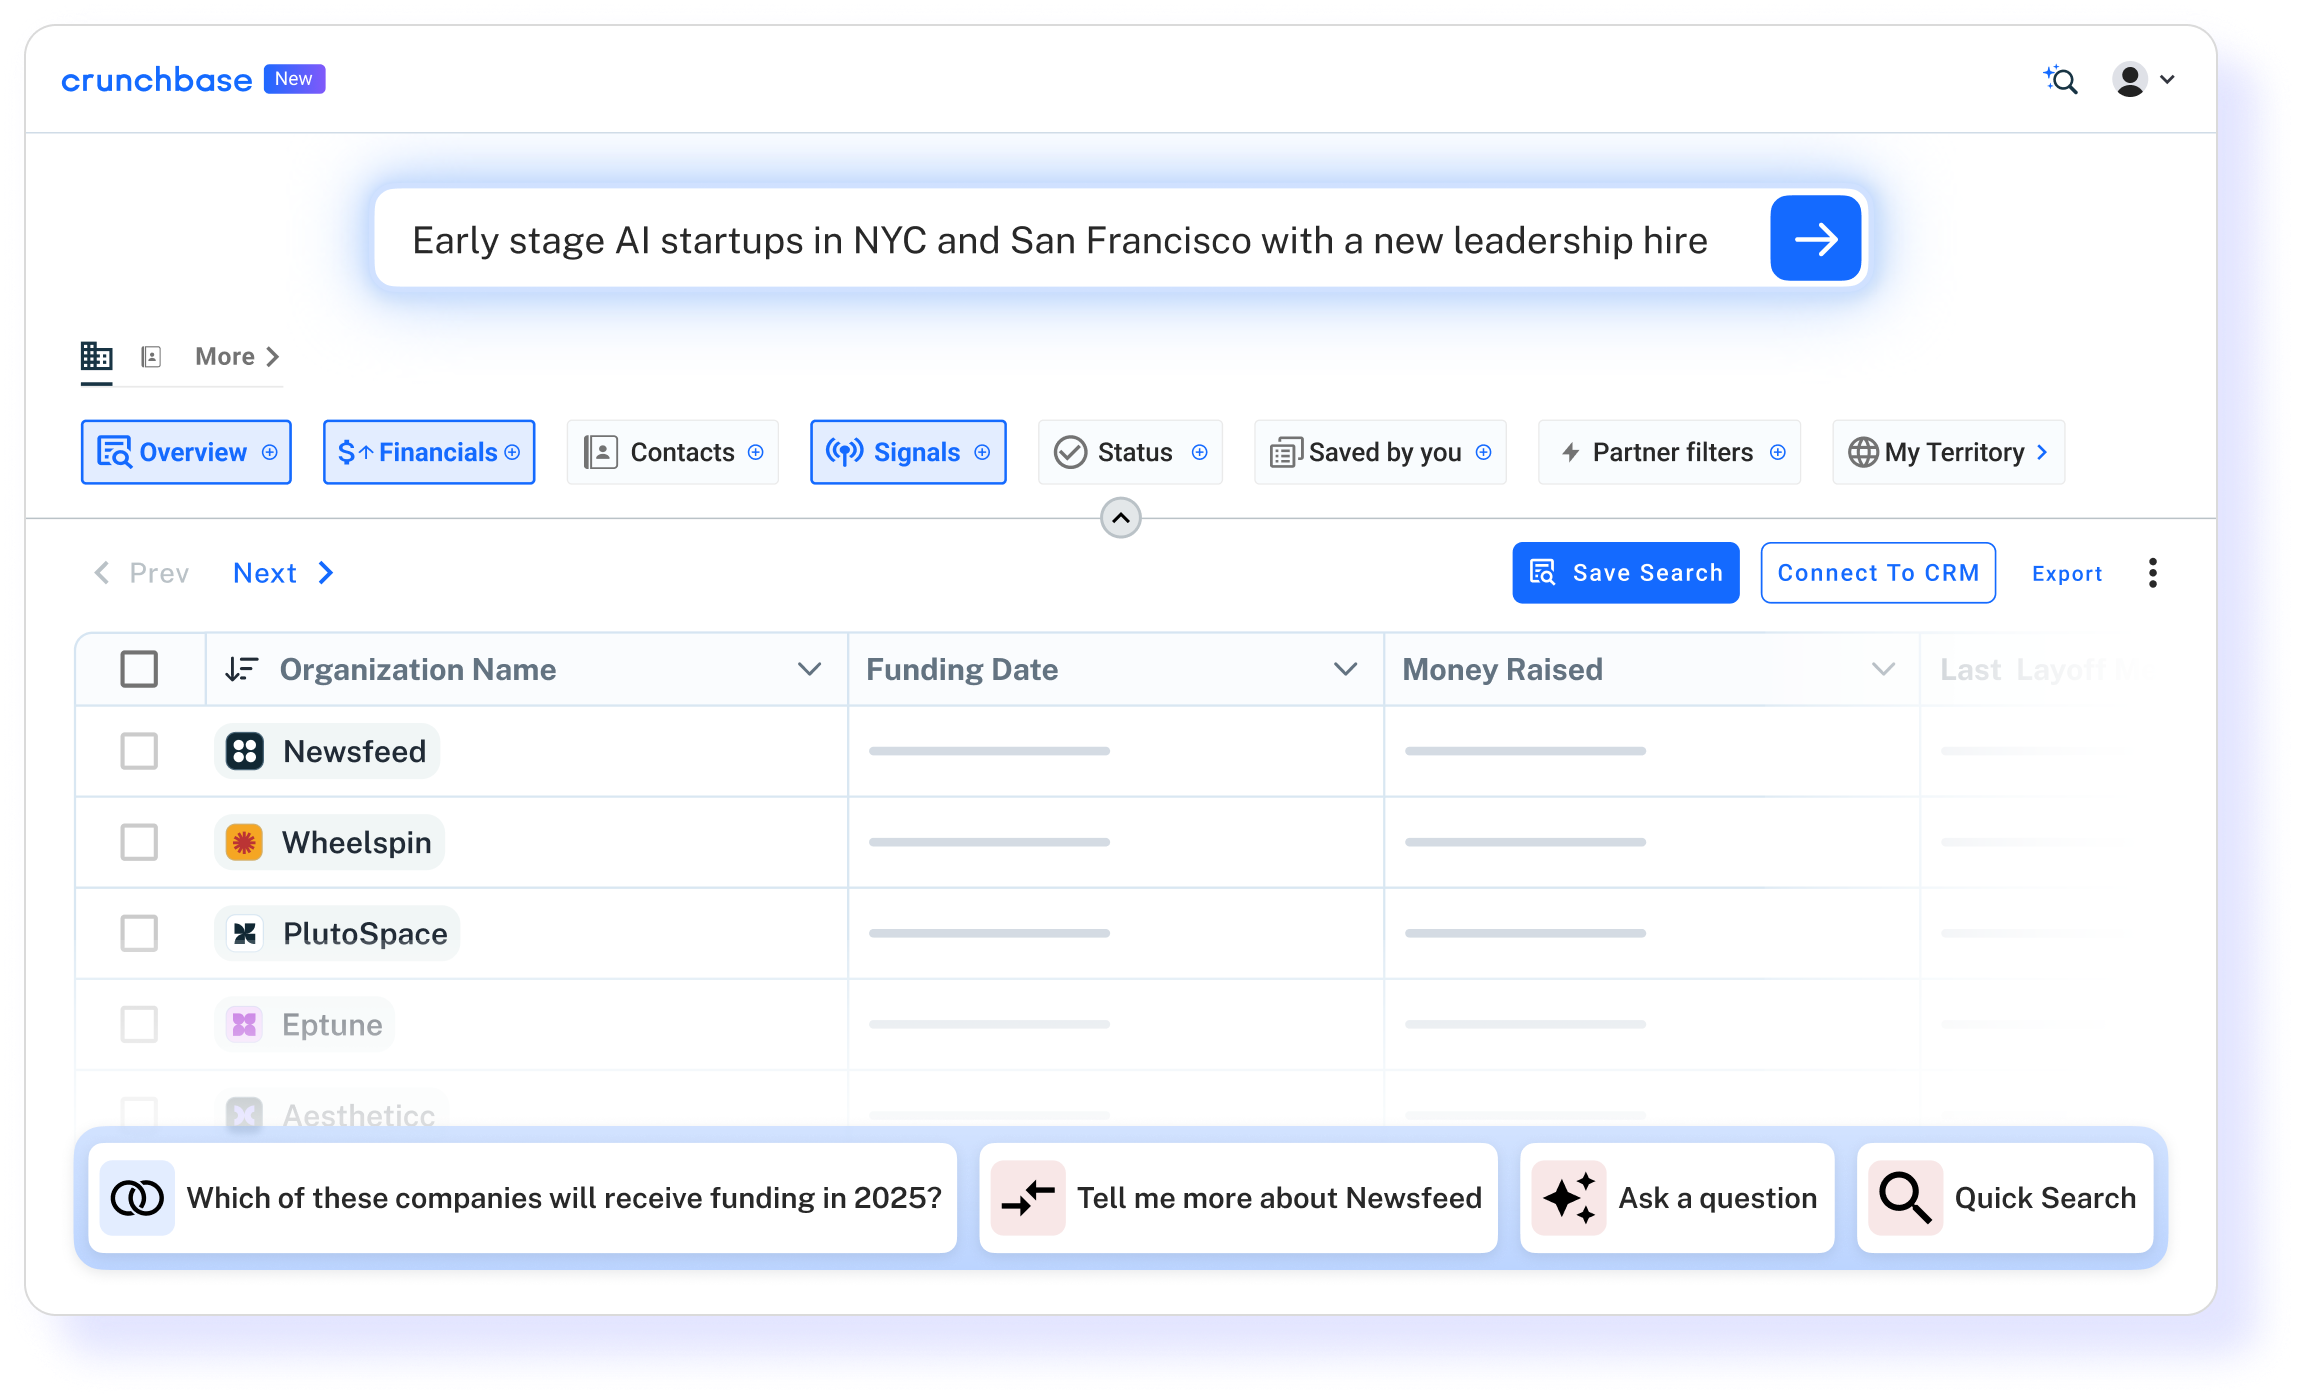Toggle the select-all checkbox in table header

[x=139, y=669]
